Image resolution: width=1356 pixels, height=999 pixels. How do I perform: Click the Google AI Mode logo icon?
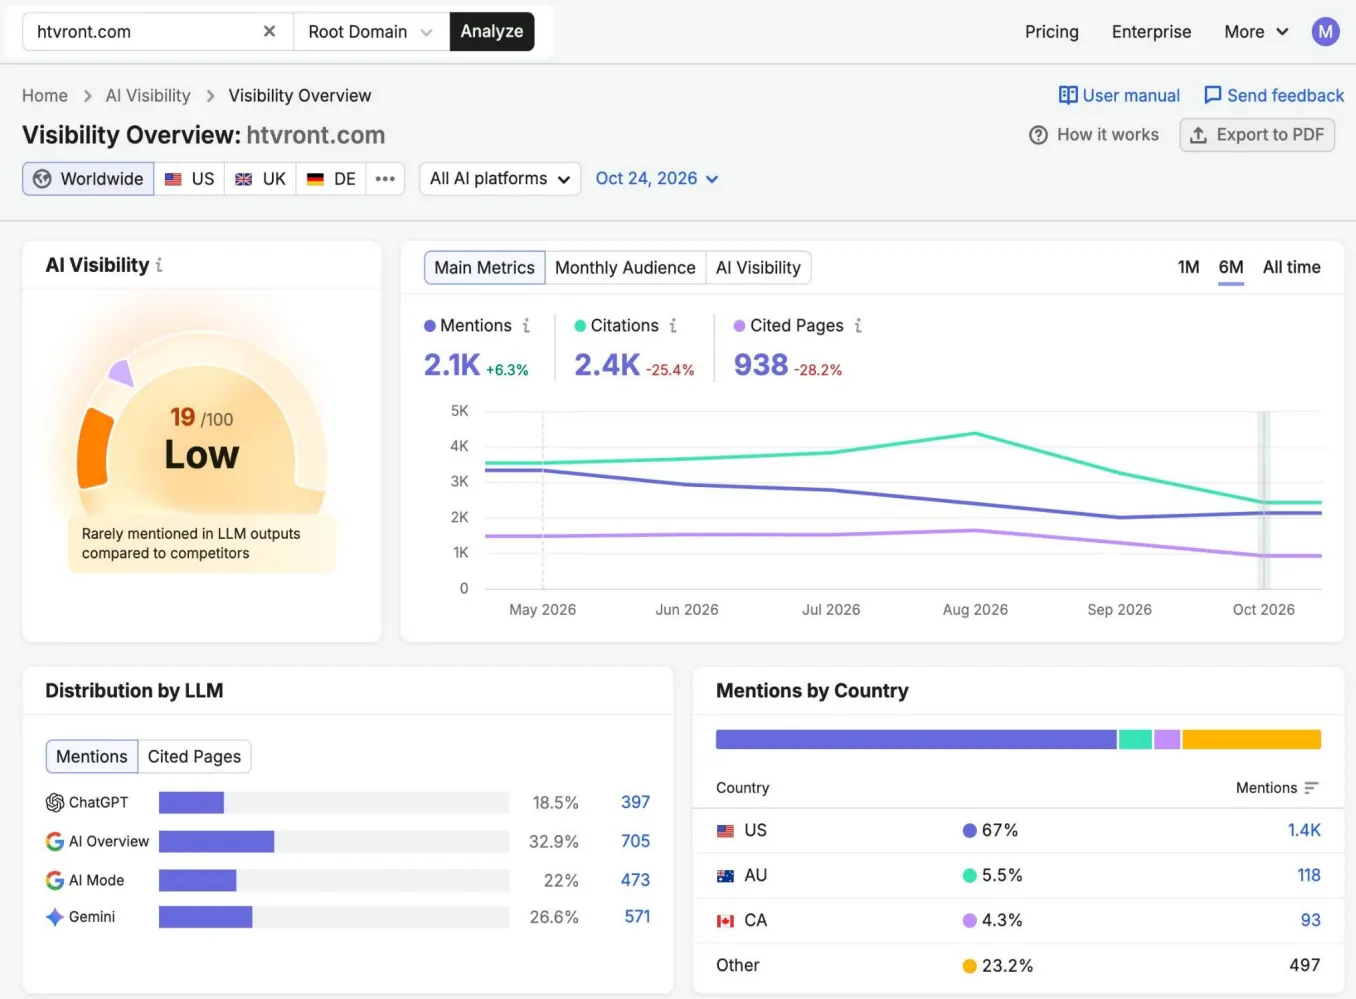click(x=55, y=881)
